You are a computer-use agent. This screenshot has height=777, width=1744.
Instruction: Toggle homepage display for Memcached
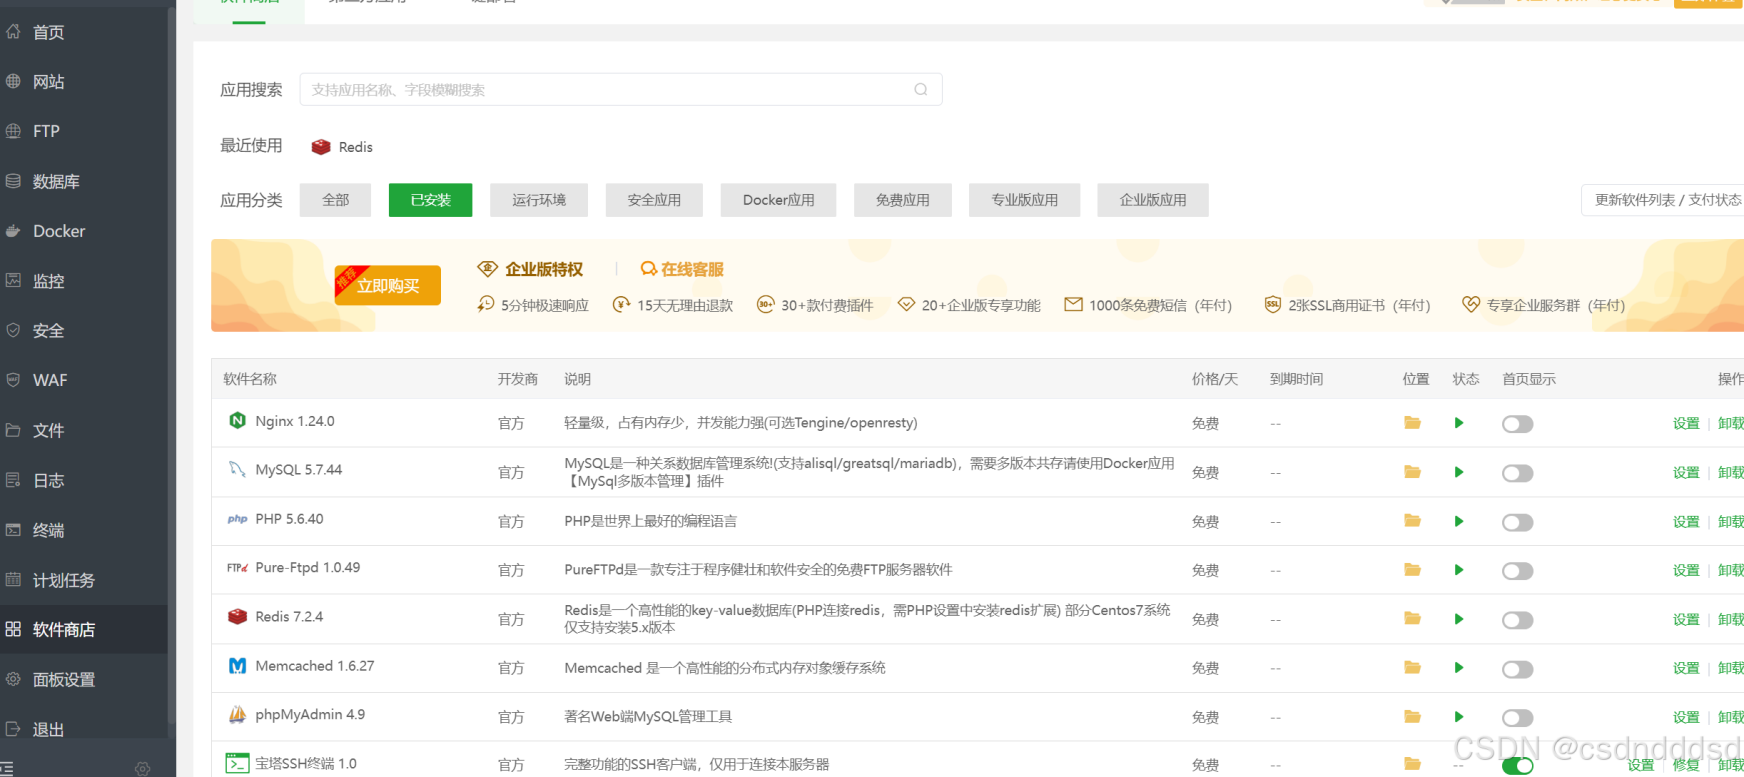click(x=1517, y=669)
